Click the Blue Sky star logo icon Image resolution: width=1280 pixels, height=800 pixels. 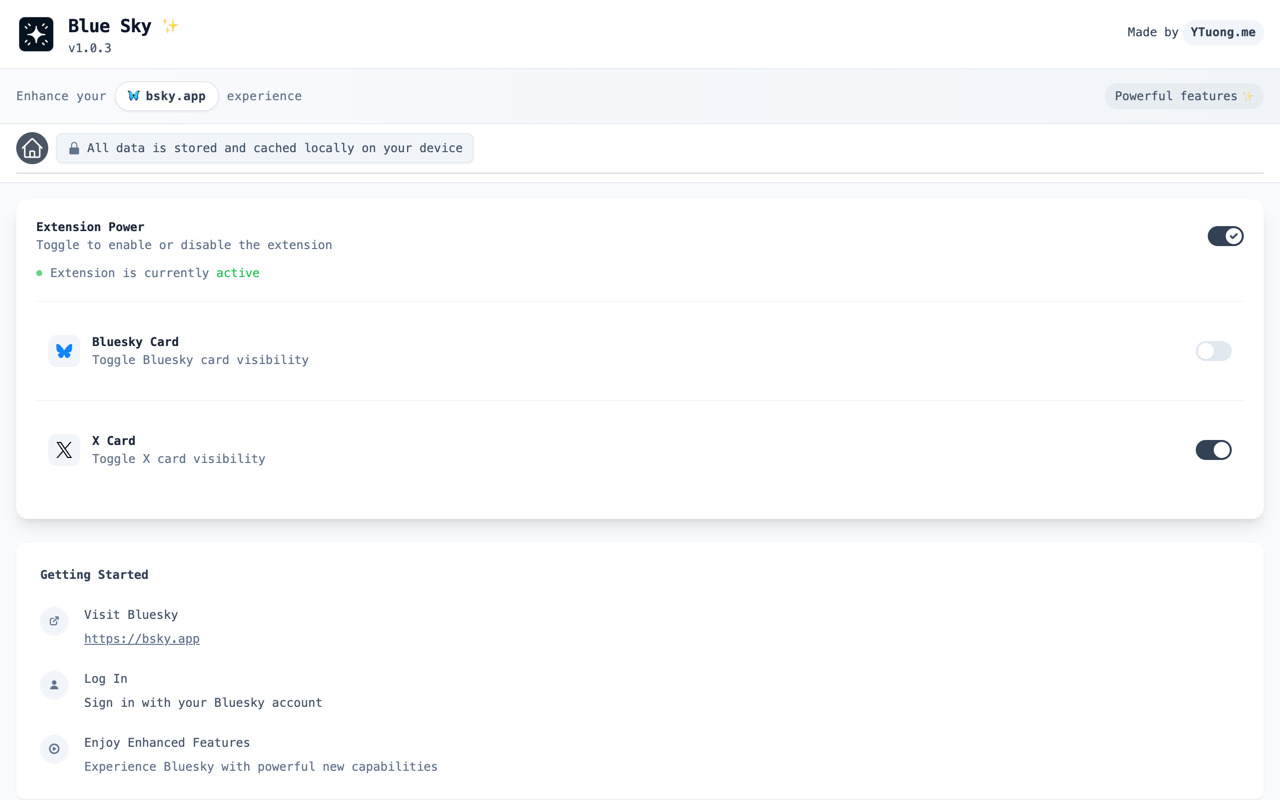tap(36, 34)
